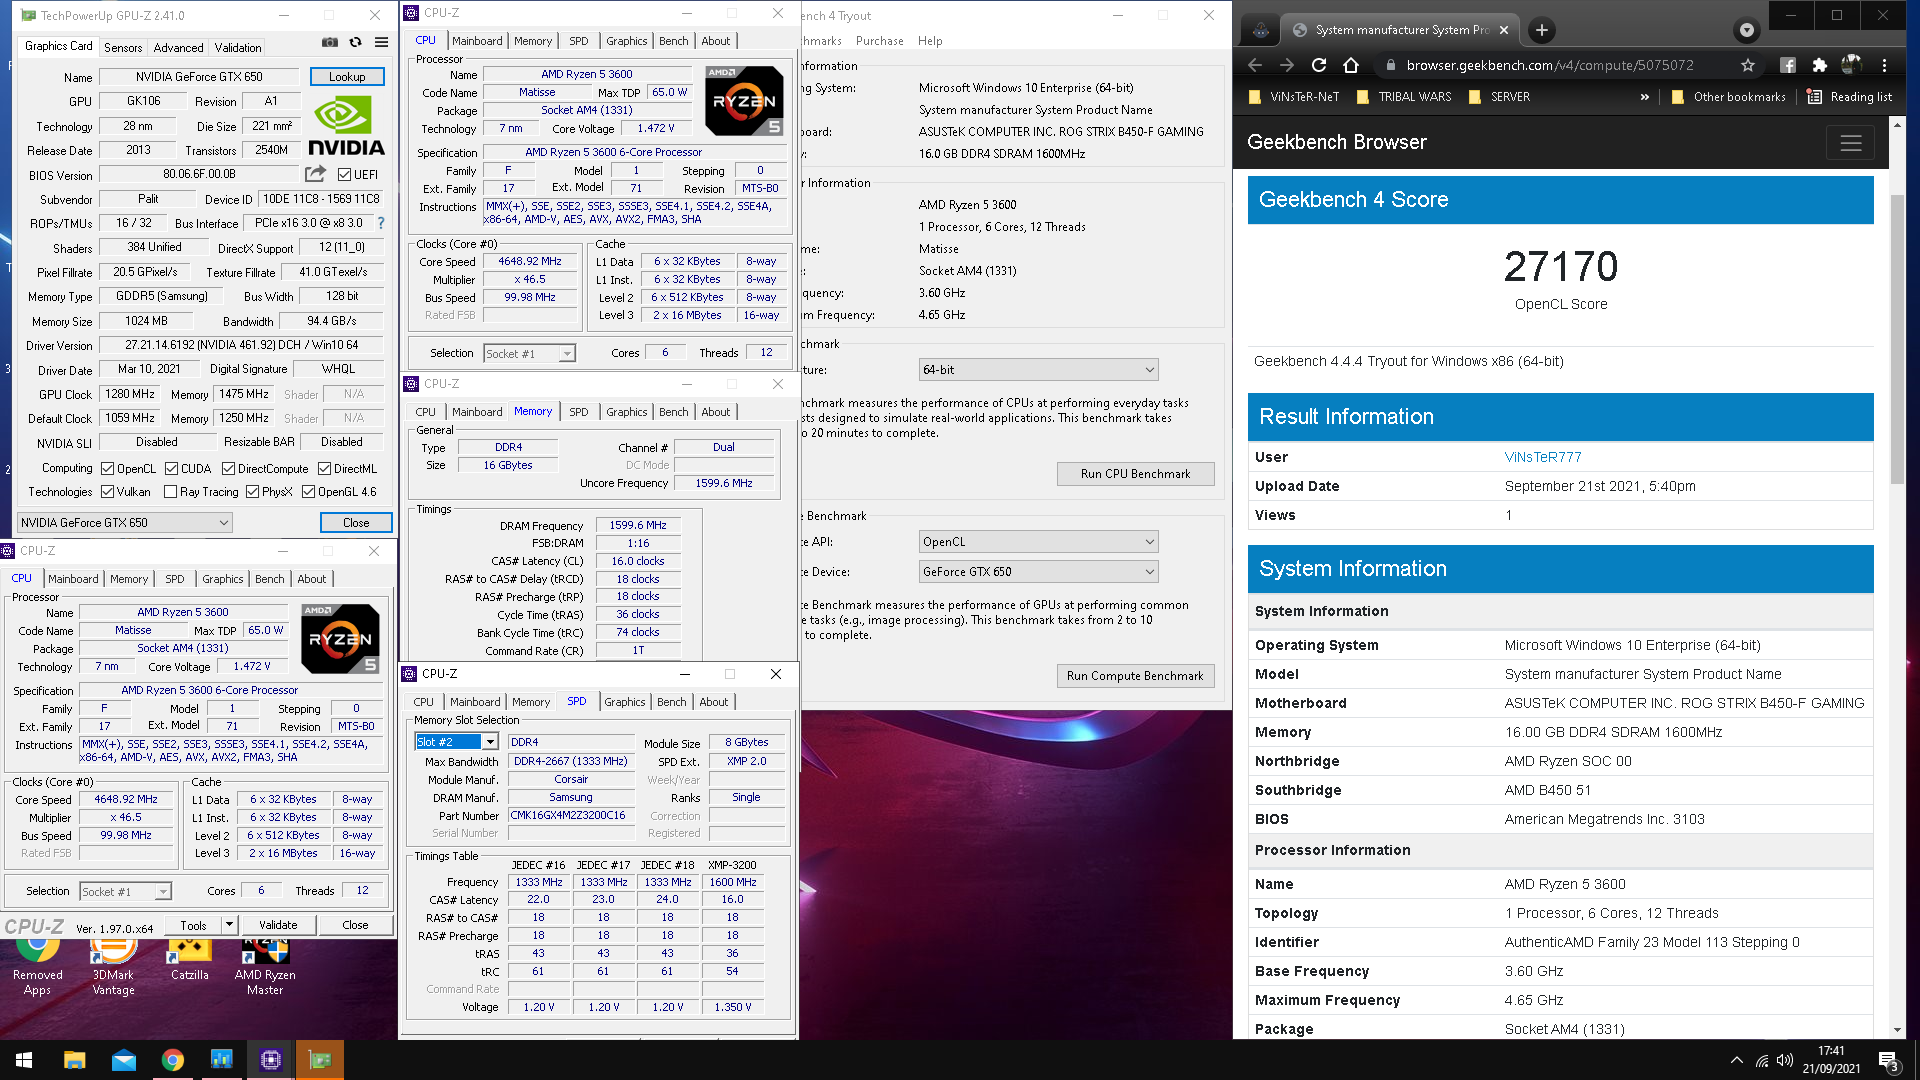This screenshot has height=1080, width=1920.
Task: Click the Chrome reload page icon
Action: pyautogui.click(x=1319, y=65)
